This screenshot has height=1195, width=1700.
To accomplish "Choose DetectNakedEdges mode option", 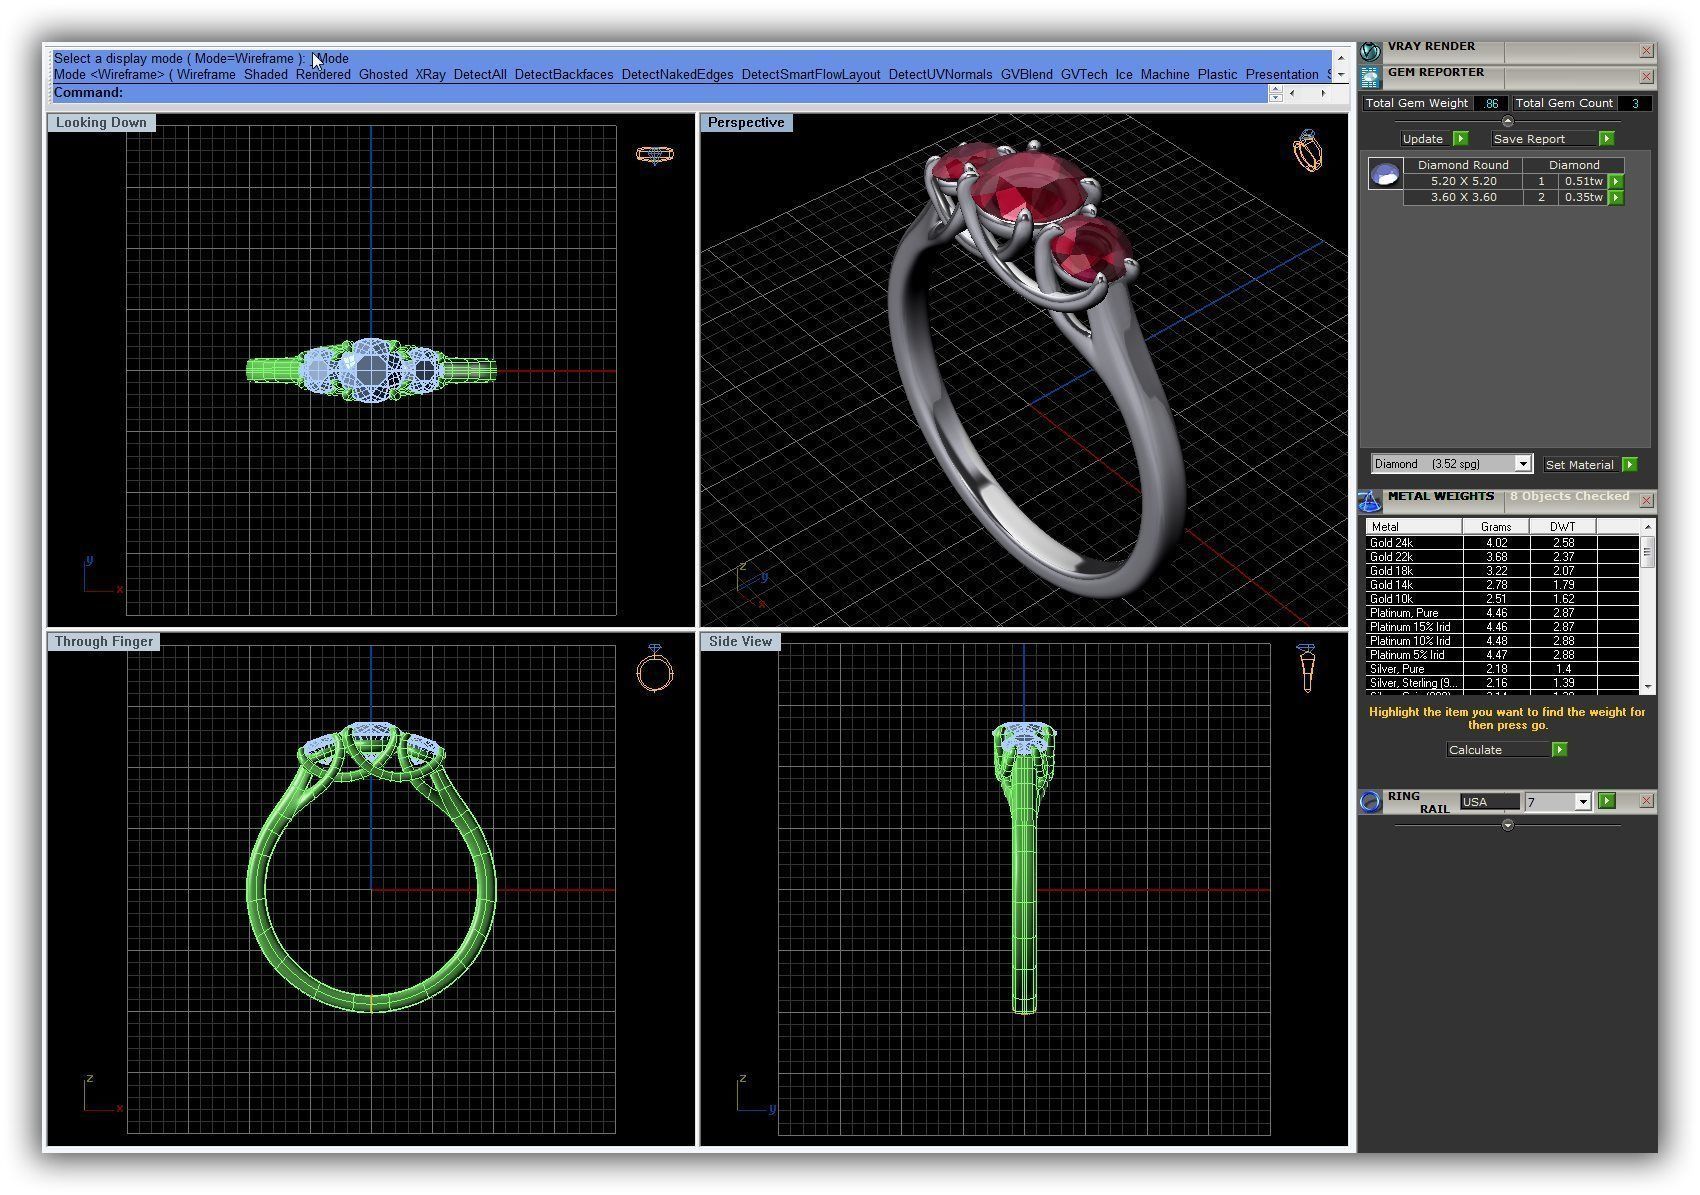I will pyautogui.click(x=677, y=74).
